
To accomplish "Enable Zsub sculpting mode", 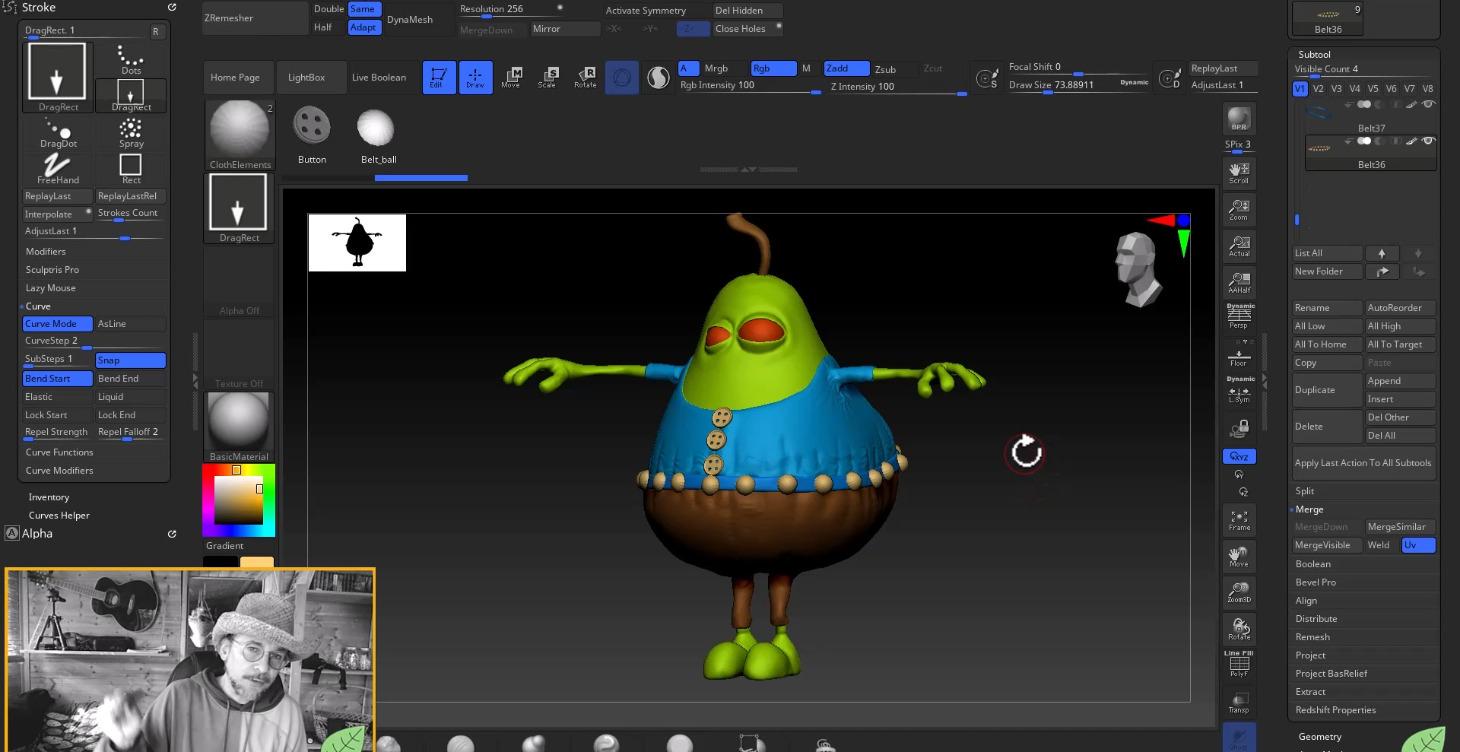I will point(884,68).
